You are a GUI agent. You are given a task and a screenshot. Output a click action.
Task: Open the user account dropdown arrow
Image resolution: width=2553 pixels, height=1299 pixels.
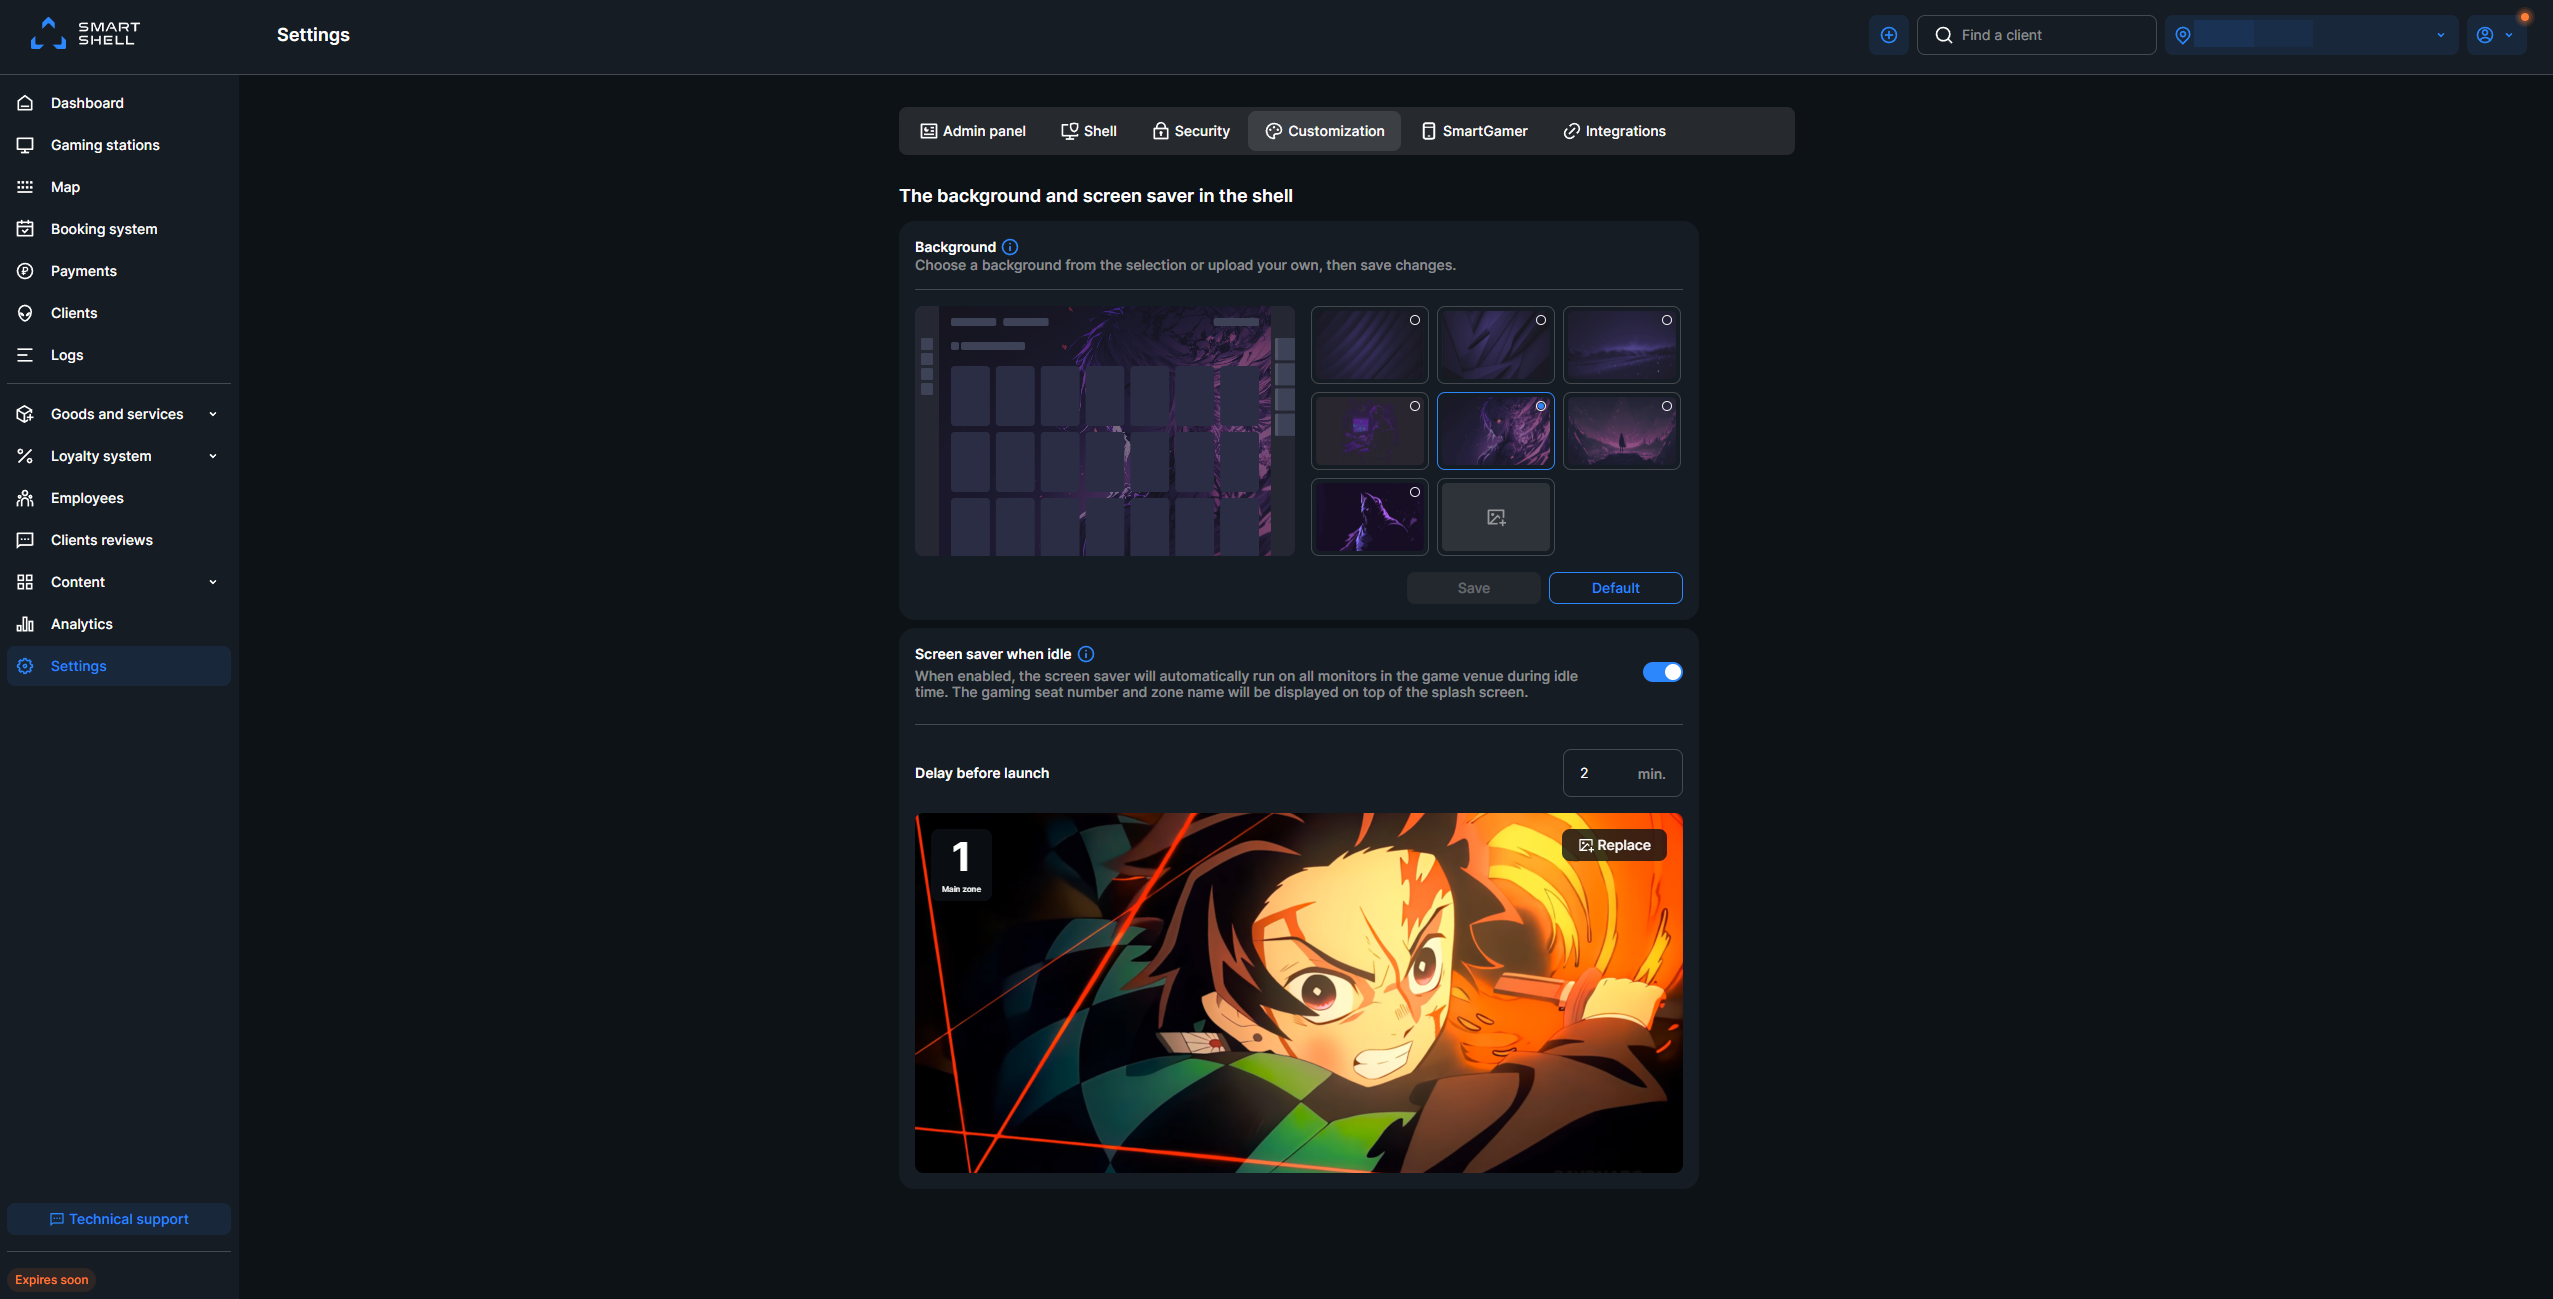pos(2509,35)
